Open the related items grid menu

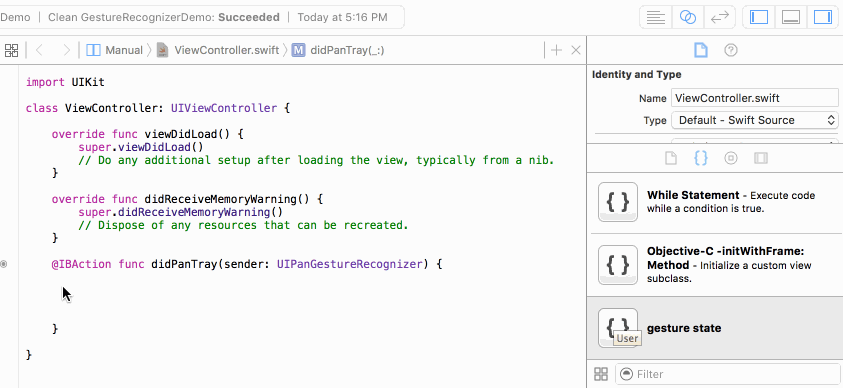[x=11, y=51]
